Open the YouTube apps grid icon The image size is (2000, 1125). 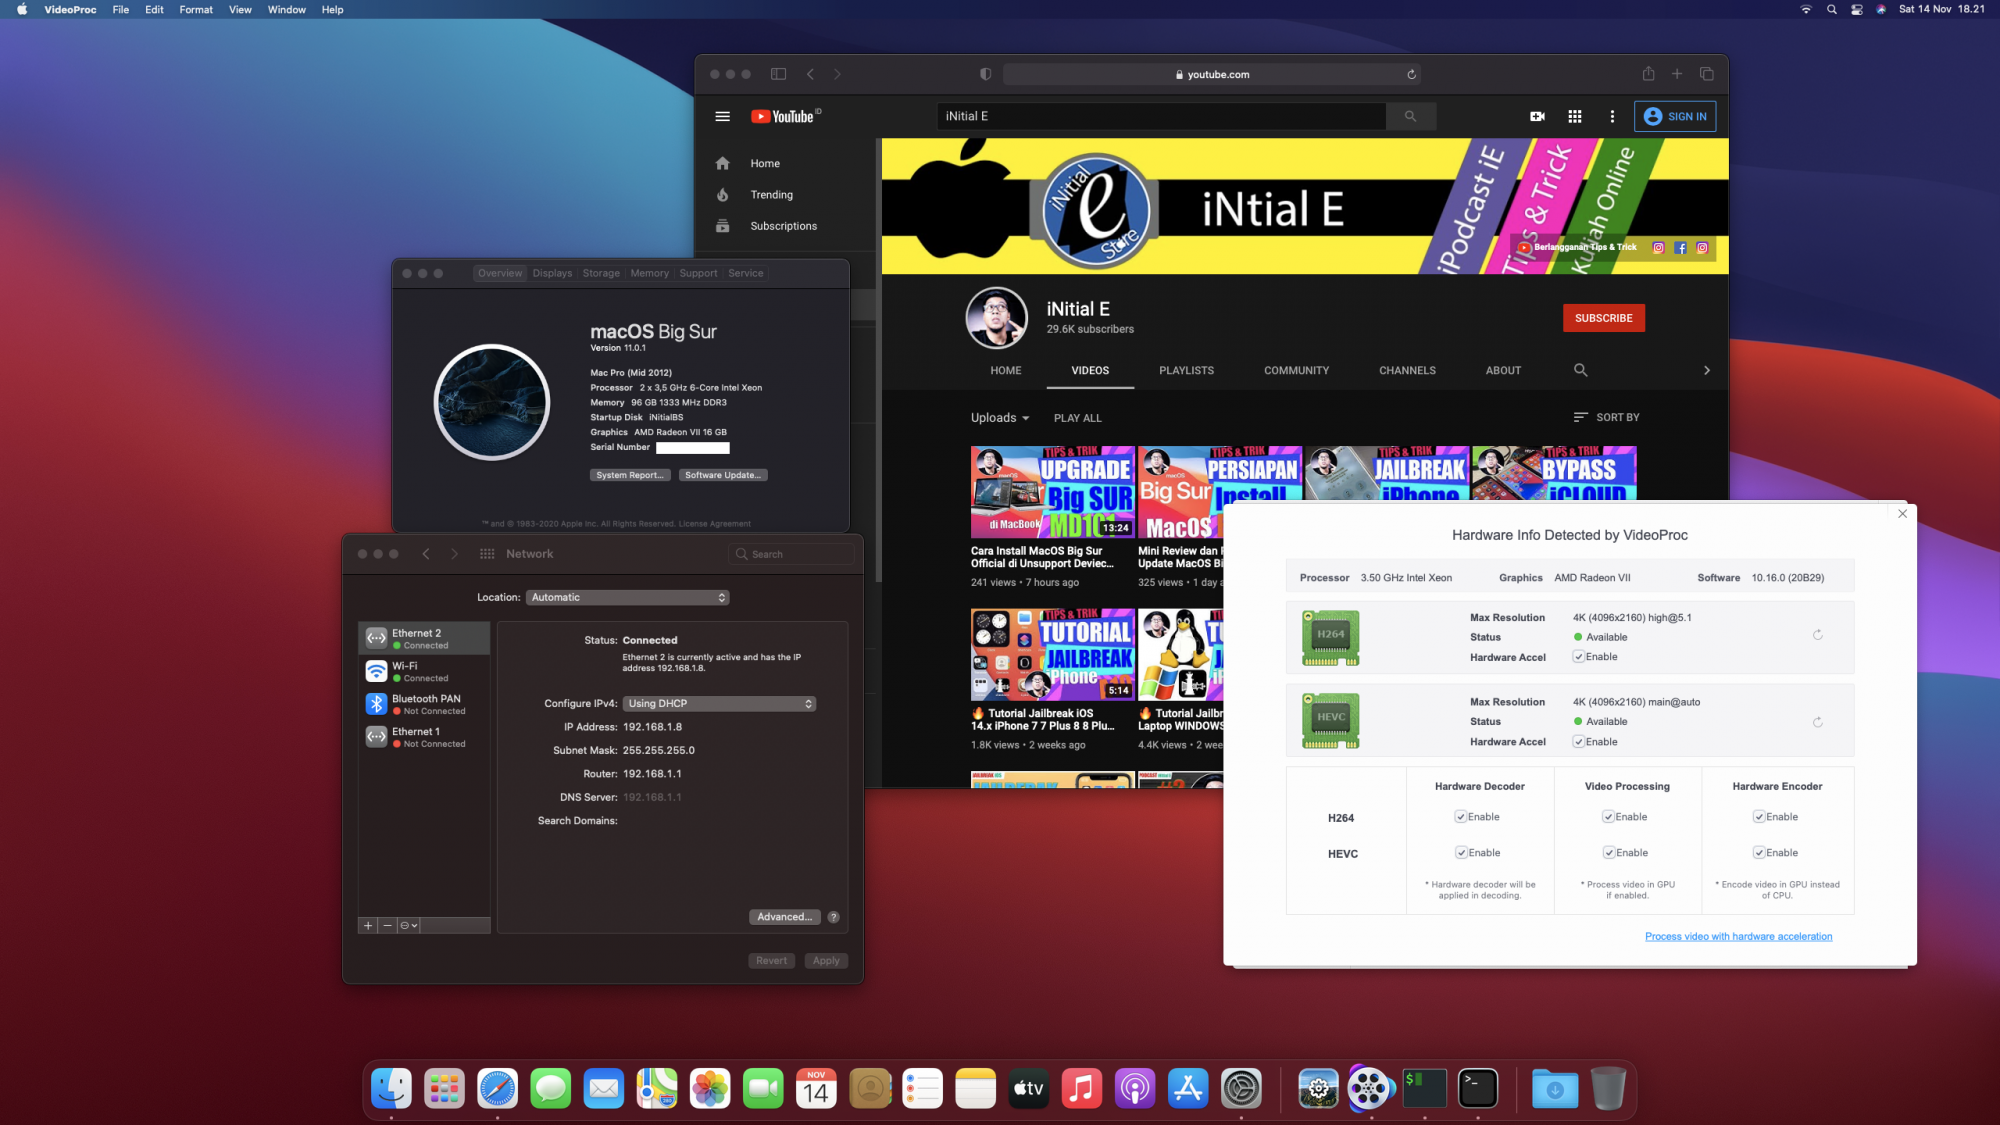point(1574,116)
